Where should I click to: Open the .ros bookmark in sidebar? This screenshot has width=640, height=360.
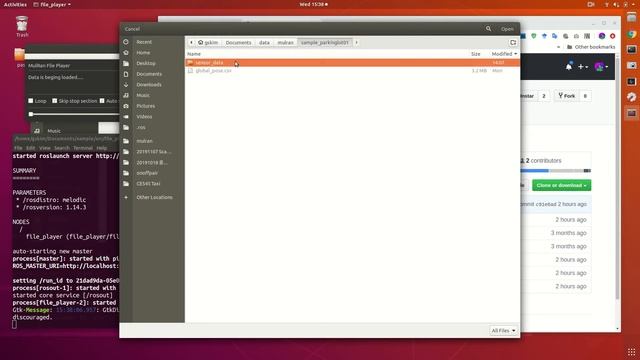tap(141, 127)
